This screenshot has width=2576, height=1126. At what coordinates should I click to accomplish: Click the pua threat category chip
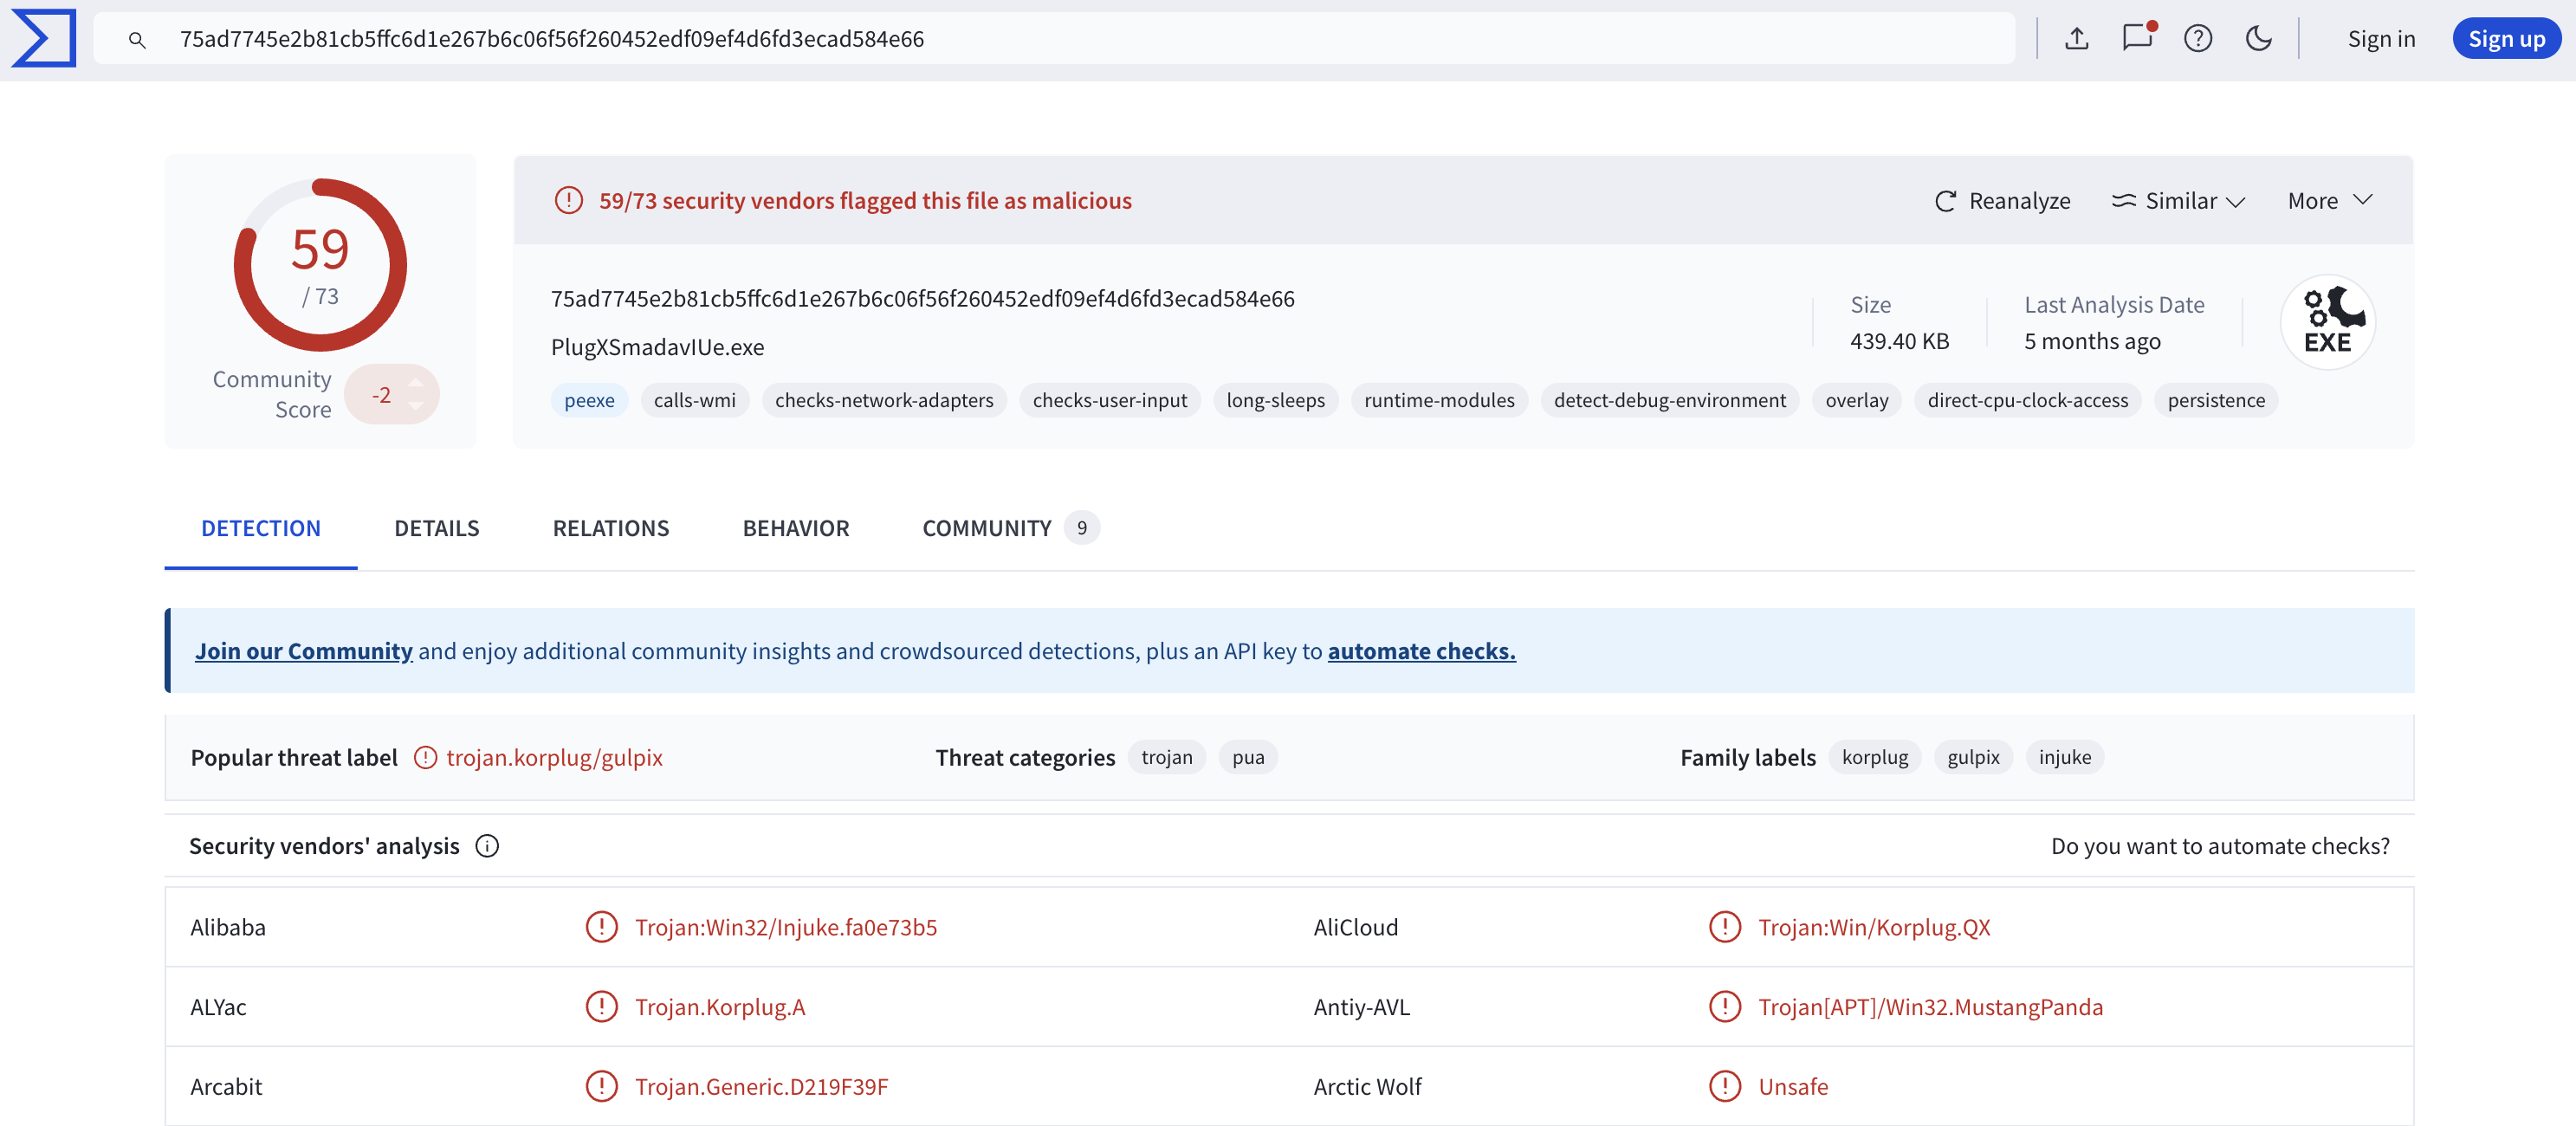[1248, 757]
